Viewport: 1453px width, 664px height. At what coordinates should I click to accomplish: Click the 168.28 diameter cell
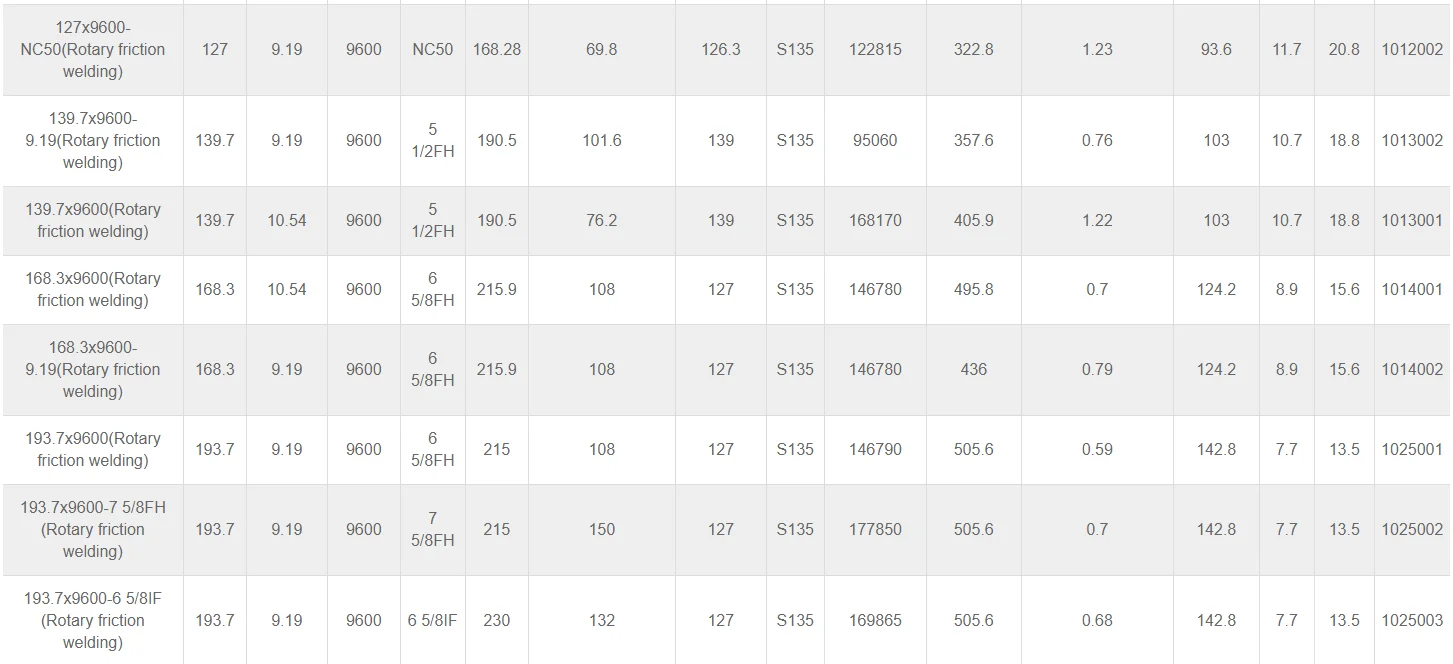(x=496, y=49)
